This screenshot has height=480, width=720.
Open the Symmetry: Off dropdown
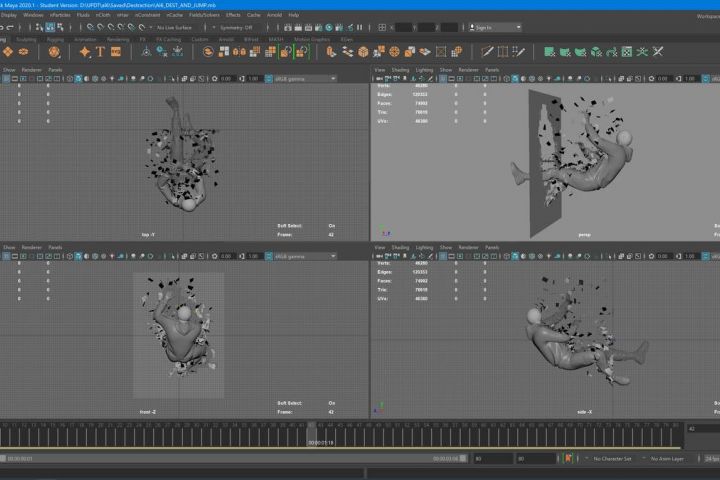[236, 27]
